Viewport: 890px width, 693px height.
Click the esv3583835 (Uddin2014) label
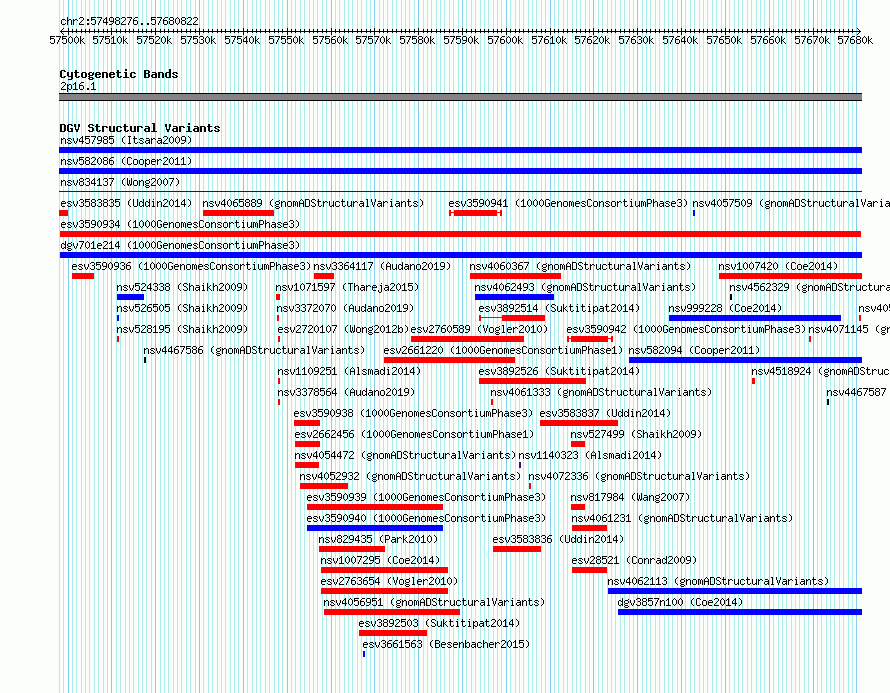126,203
